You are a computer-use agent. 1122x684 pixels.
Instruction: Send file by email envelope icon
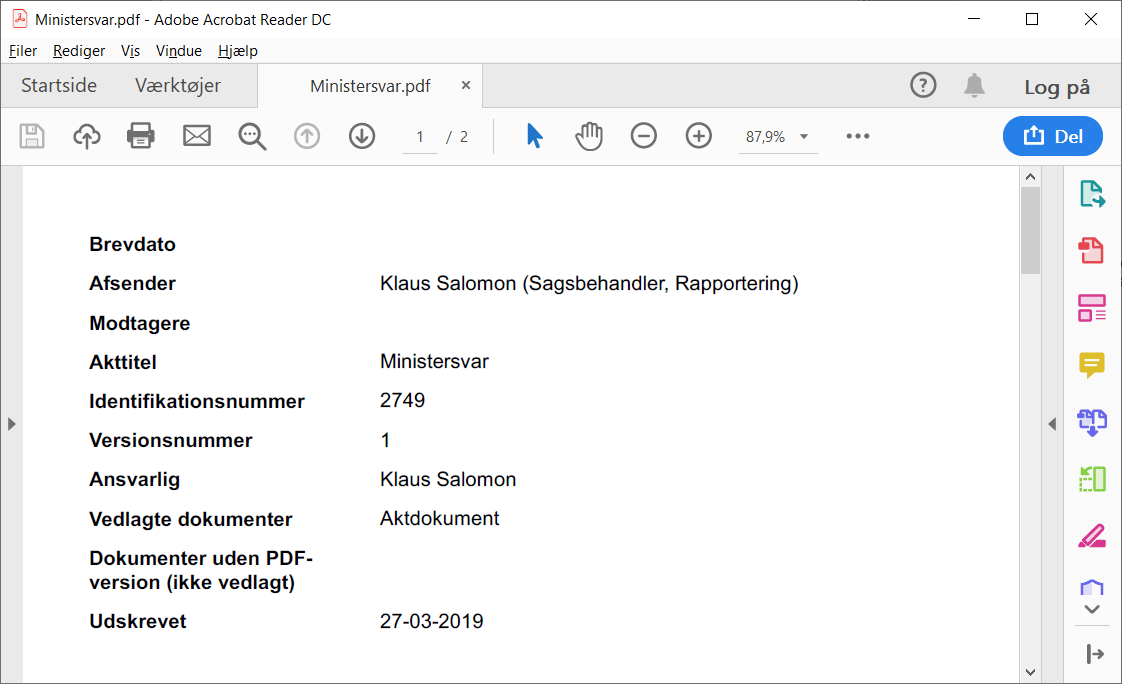point(197,137)
